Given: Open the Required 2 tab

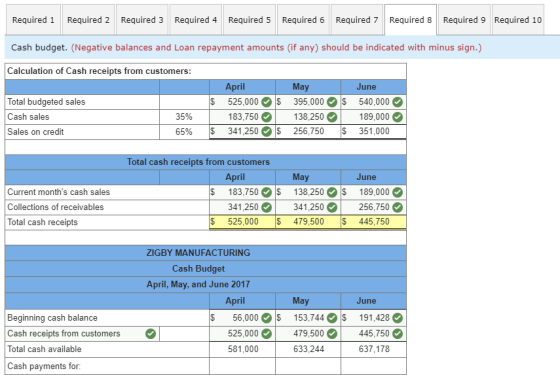Looking at the screenshot, I should (x=88, y=20).
